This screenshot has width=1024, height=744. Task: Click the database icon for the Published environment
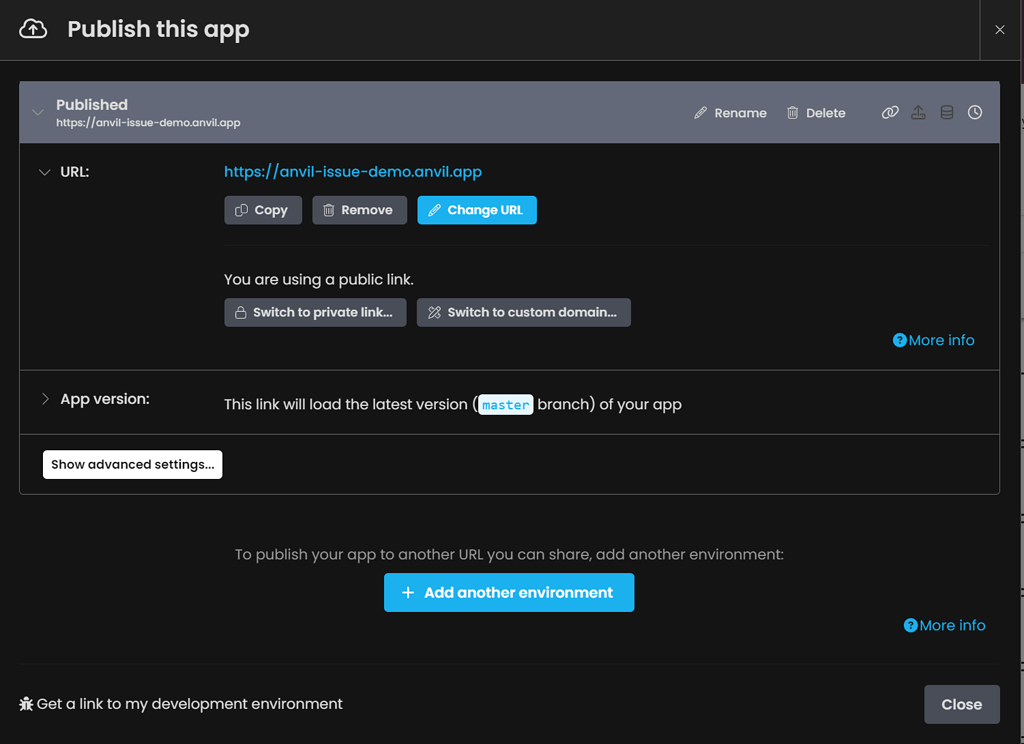pos(947,112)
